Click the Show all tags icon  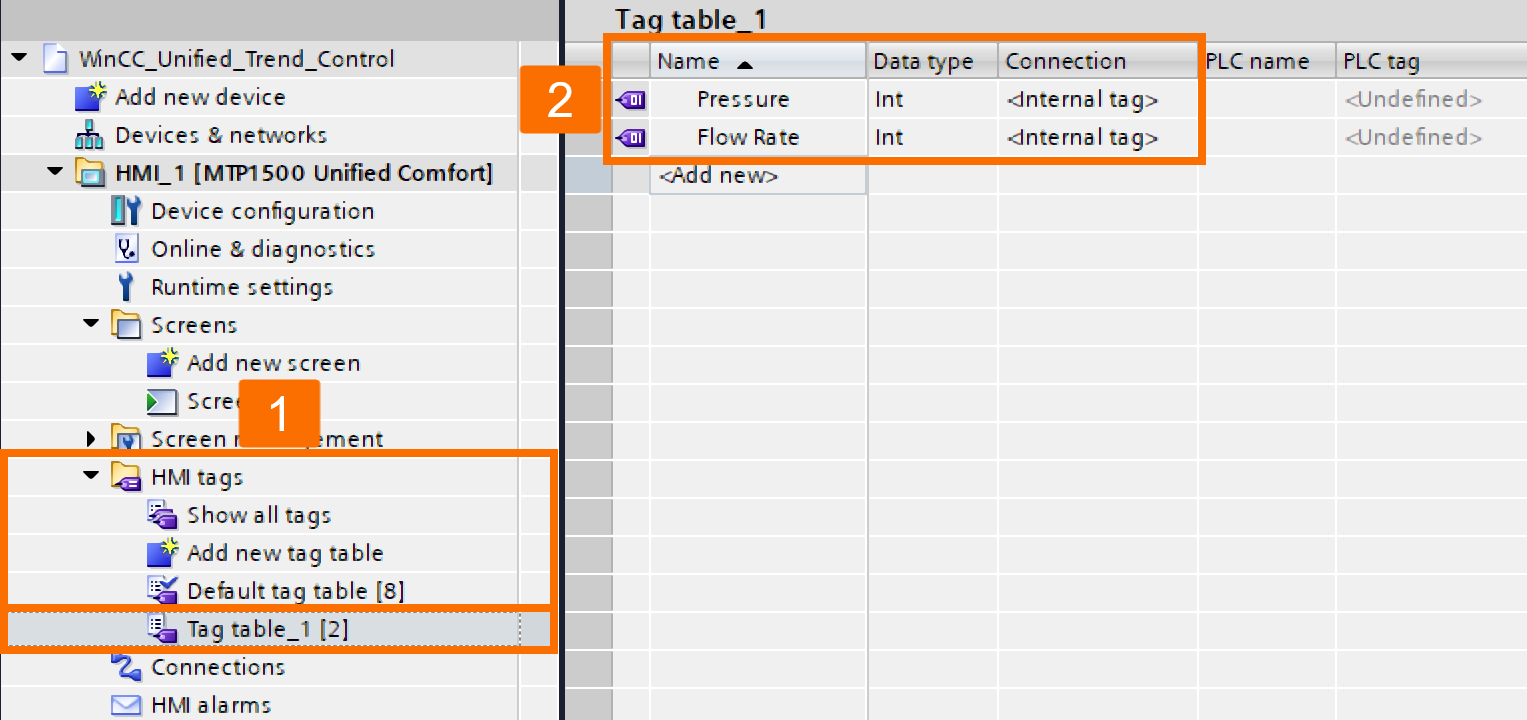pyautogui.click(x=161, y=515)
